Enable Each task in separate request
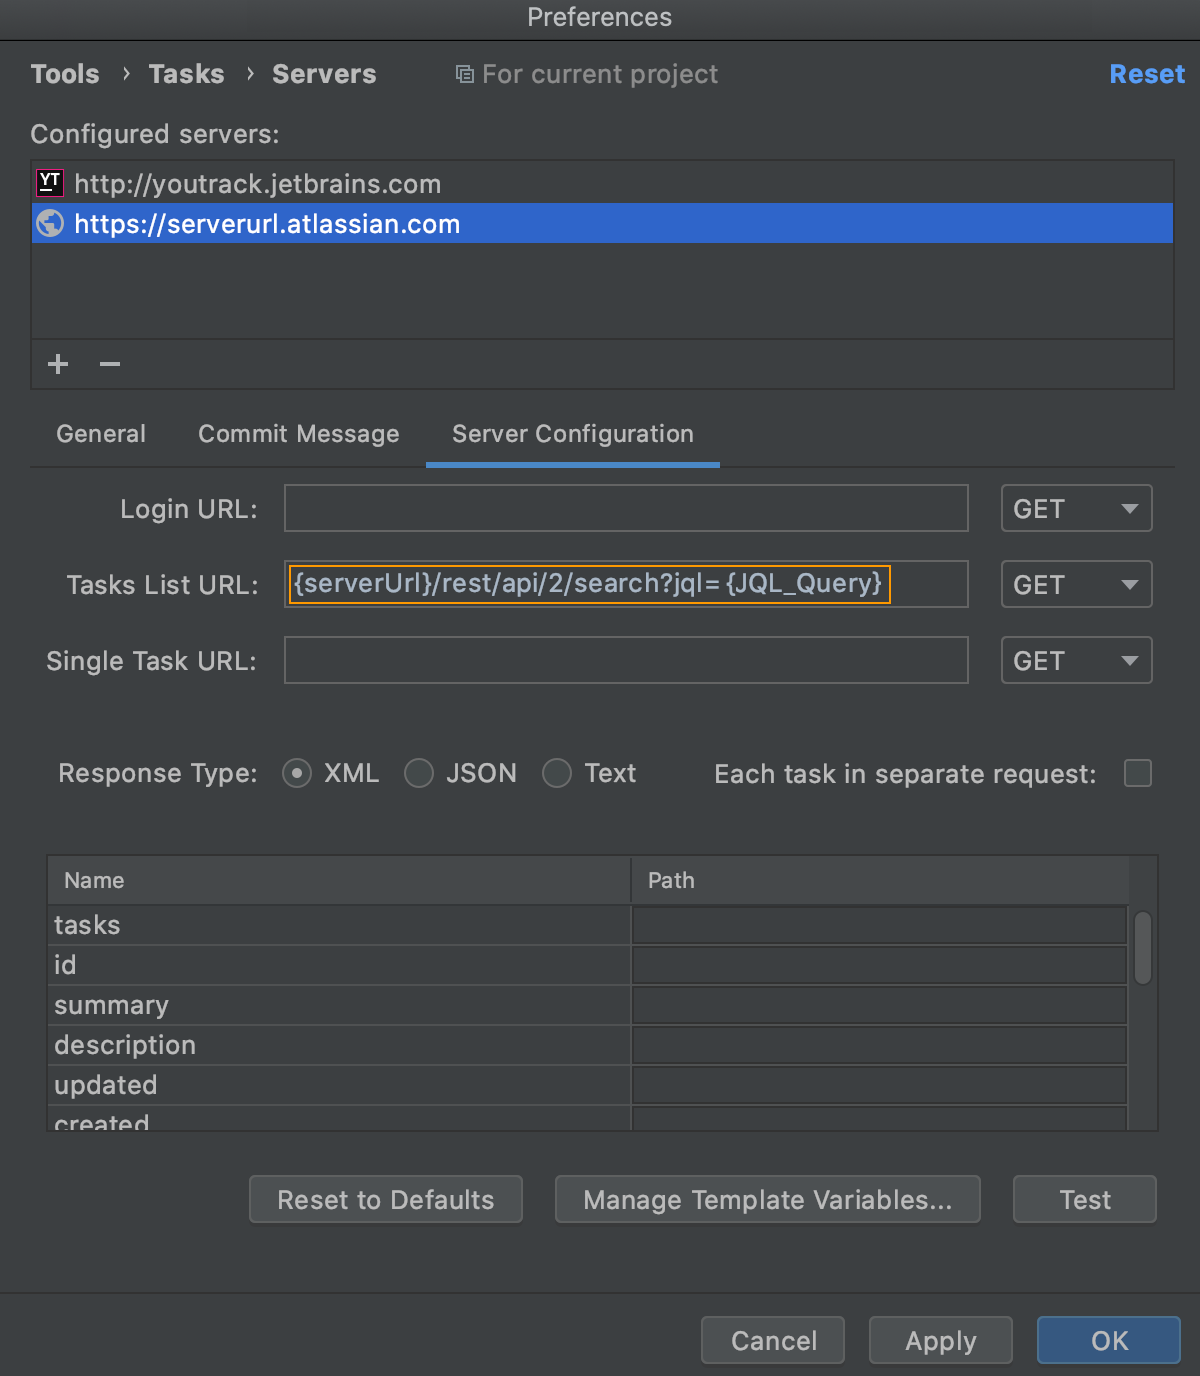Viewport: 1200px width, 1376px height. [x=1138, y=773]
